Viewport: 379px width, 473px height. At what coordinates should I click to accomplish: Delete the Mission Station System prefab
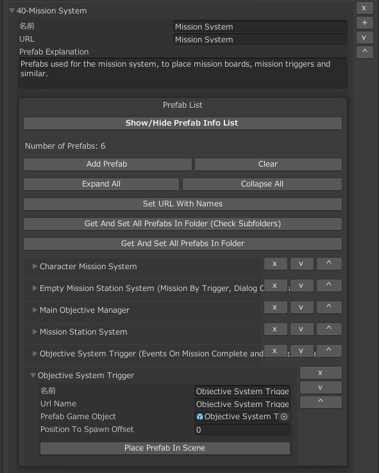click(x=275, y=329)
